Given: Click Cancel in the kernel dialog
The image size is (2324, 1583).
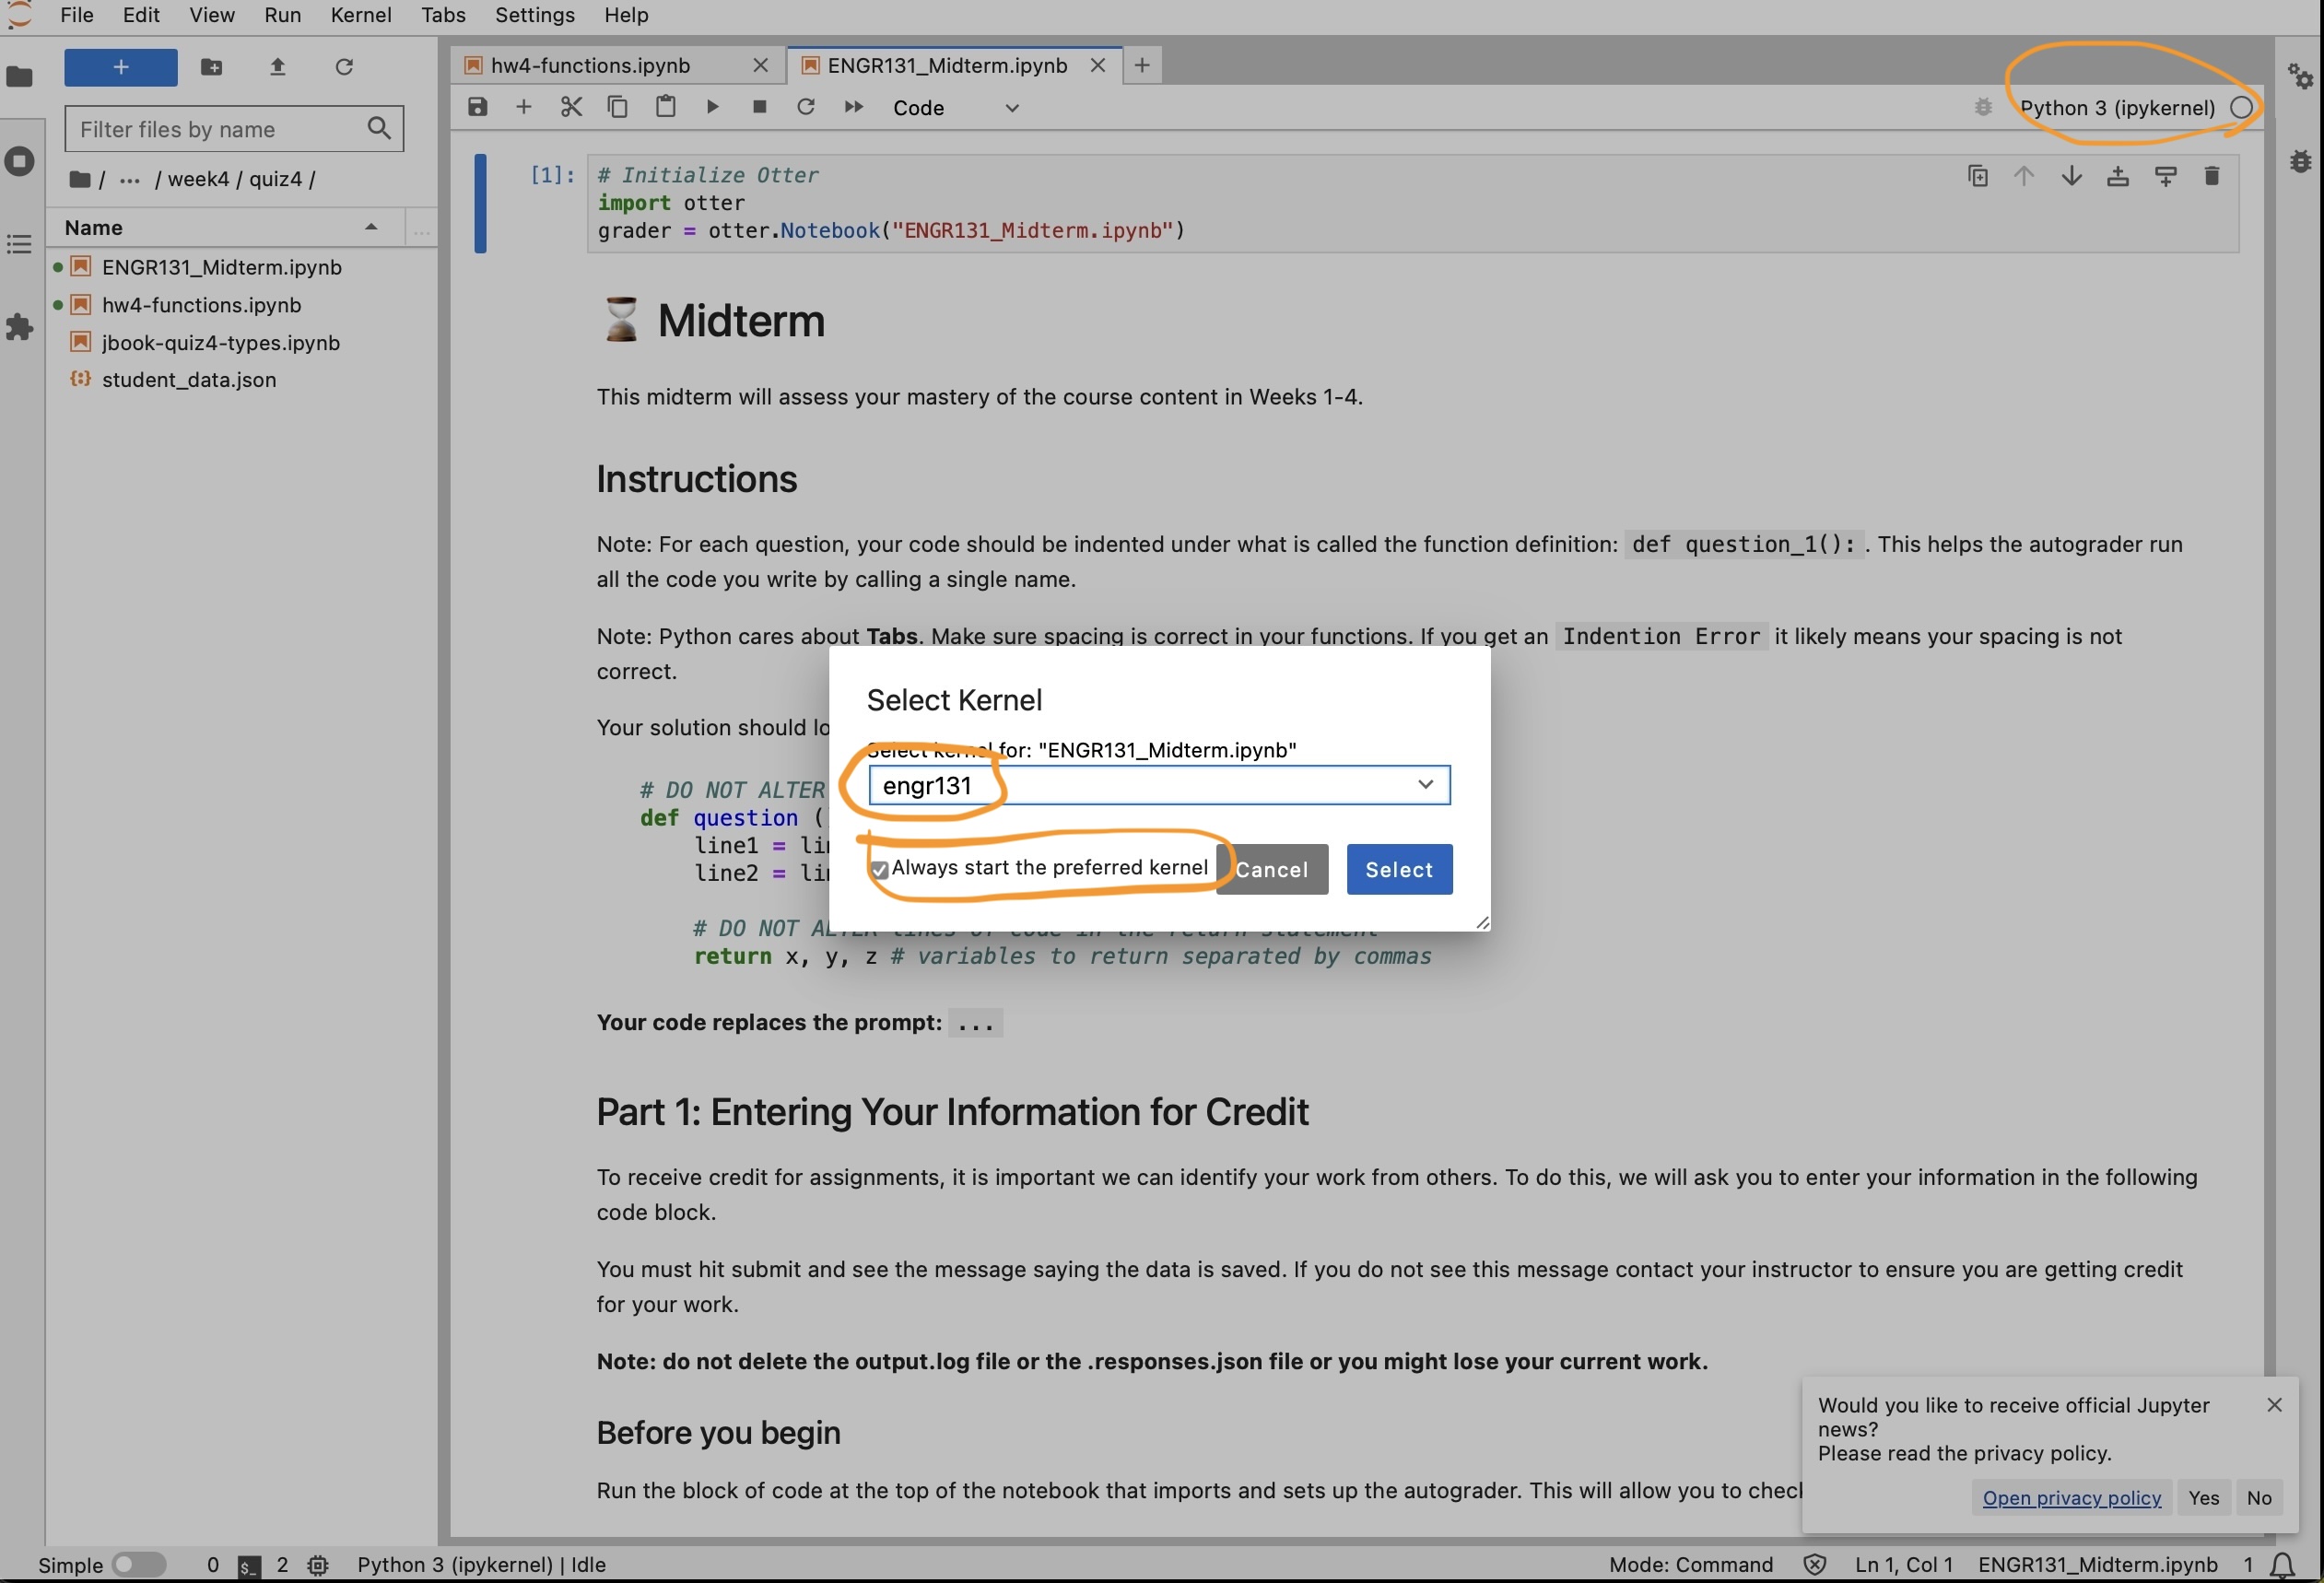Looking at the screenshot, I should [x=1271, y=870].
